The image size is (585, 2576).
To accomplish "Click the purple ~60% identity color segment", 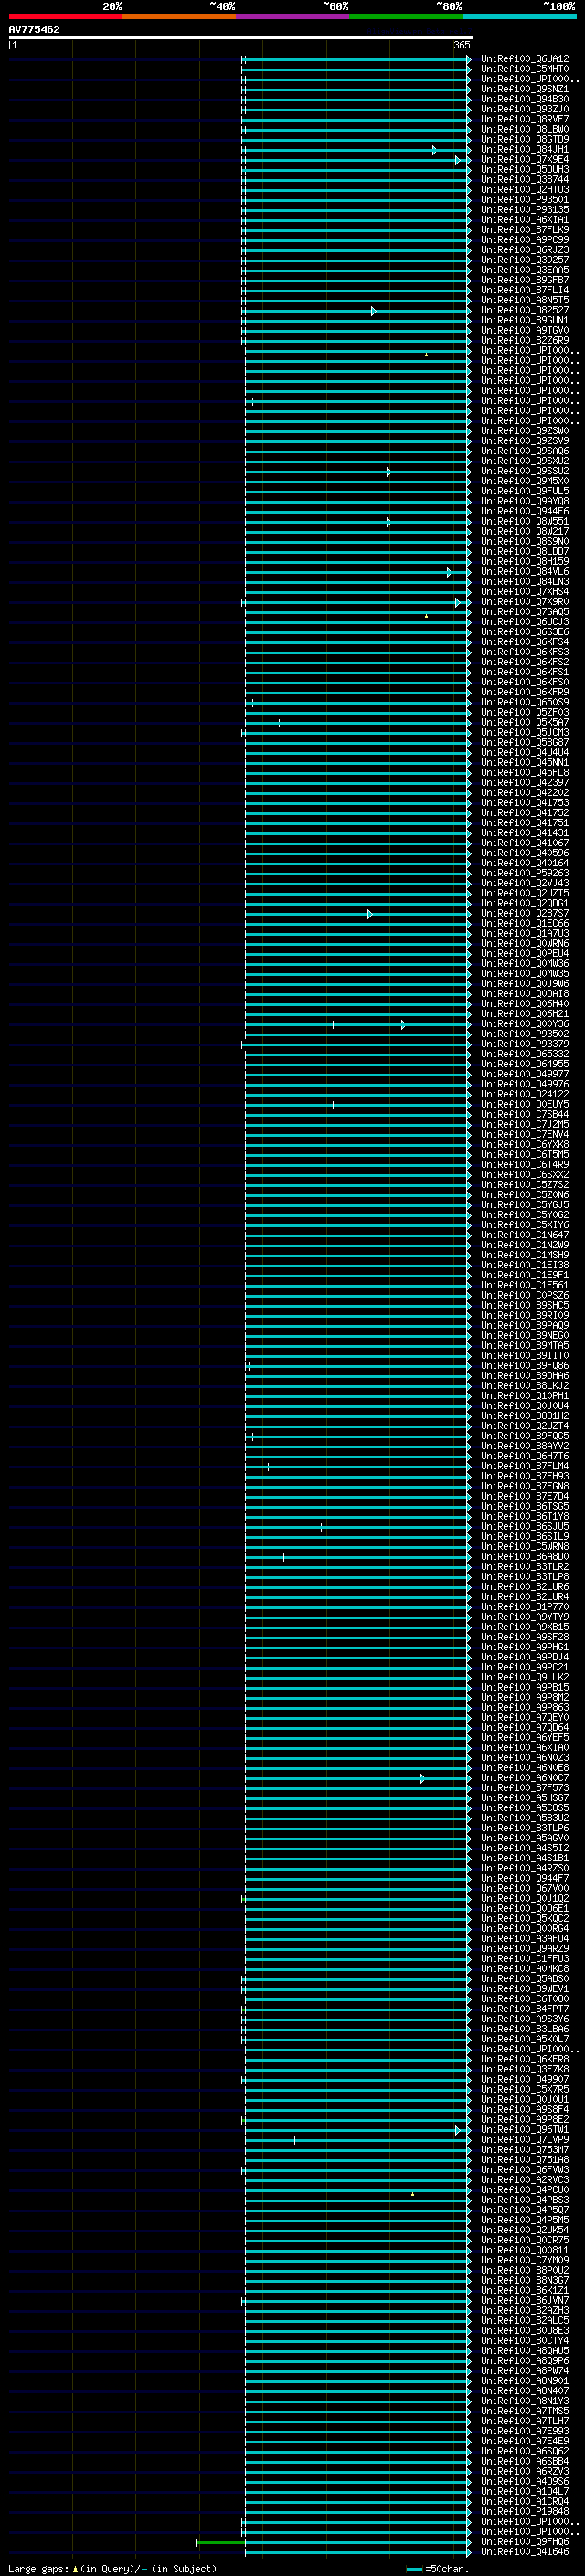I will pos(292,17).
